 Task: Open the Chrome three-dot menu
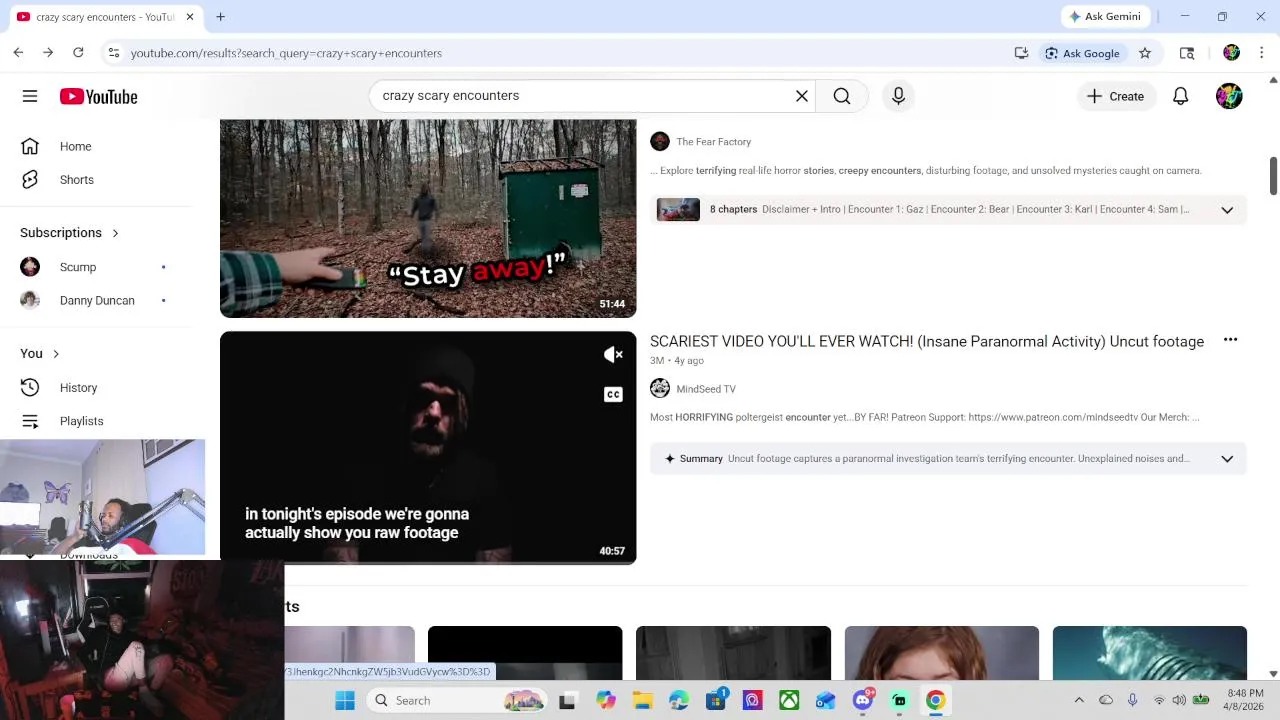1262,53
